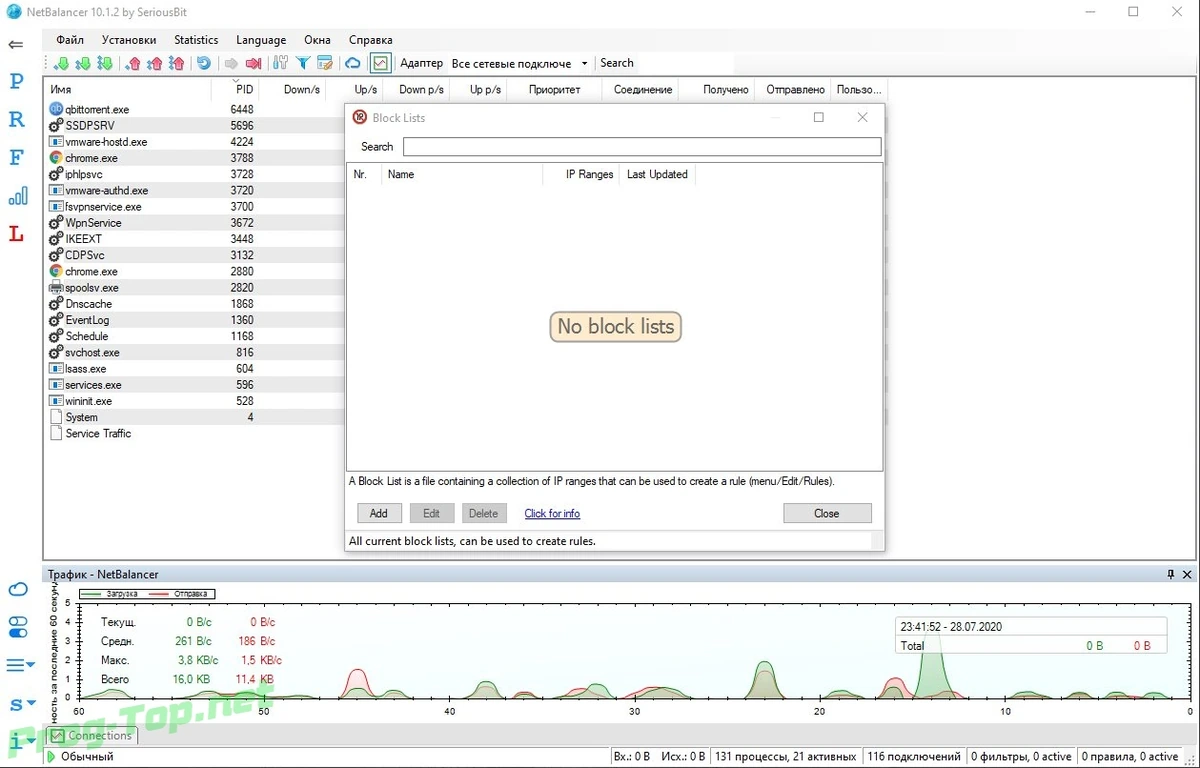The image size is (1200, 768).
Task: Toggle the traffic chart toolbar icon
Action: coord(380,63)
